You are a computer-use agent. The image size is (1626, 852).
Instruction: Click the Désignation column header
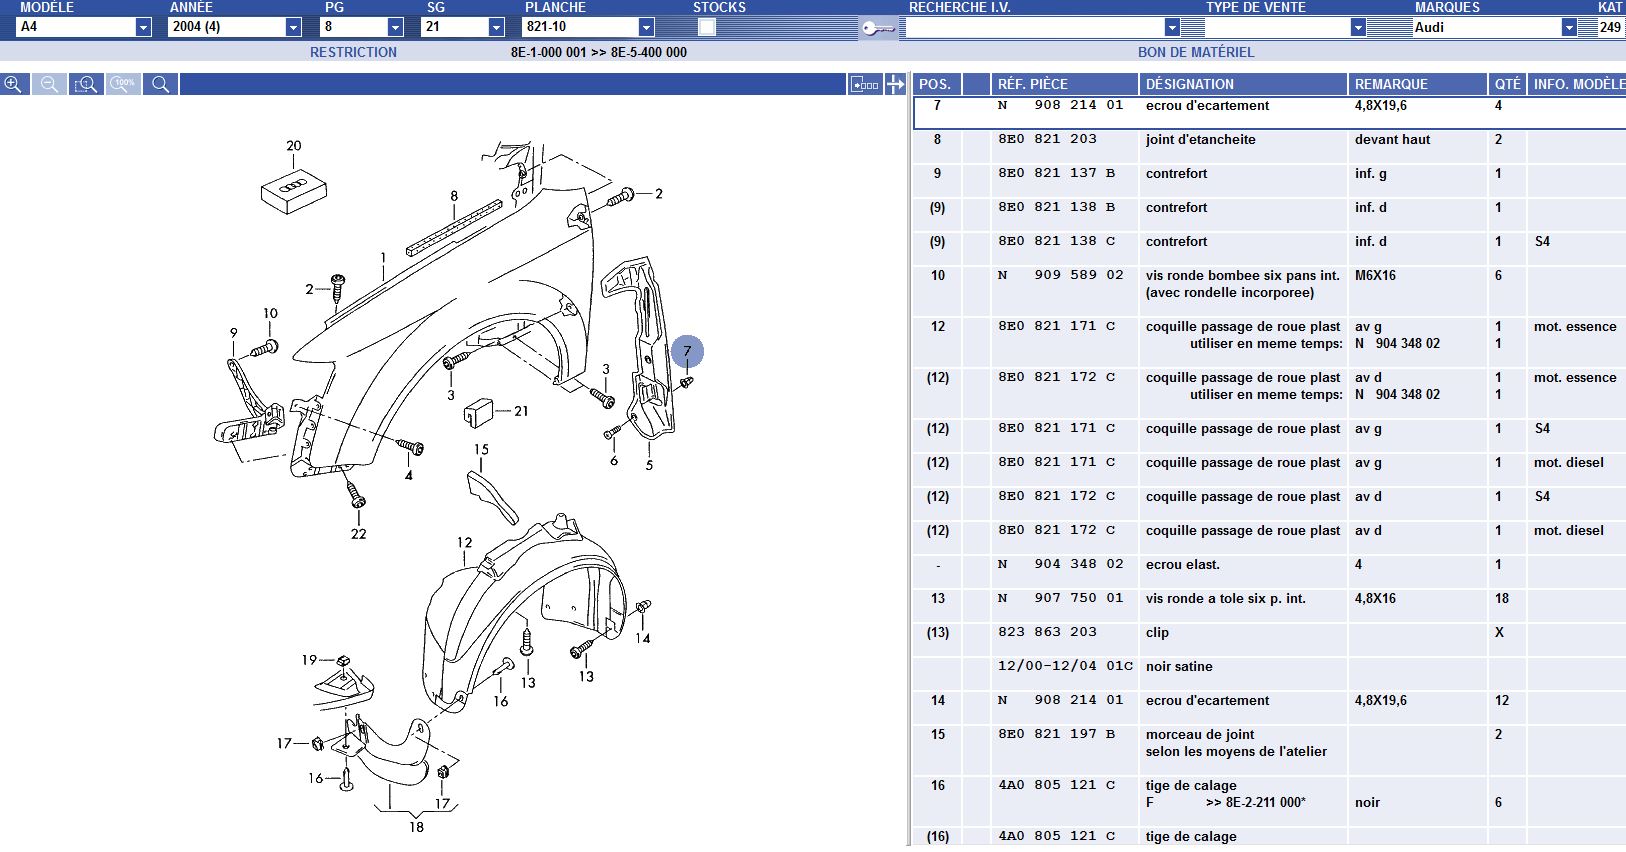1189,84
